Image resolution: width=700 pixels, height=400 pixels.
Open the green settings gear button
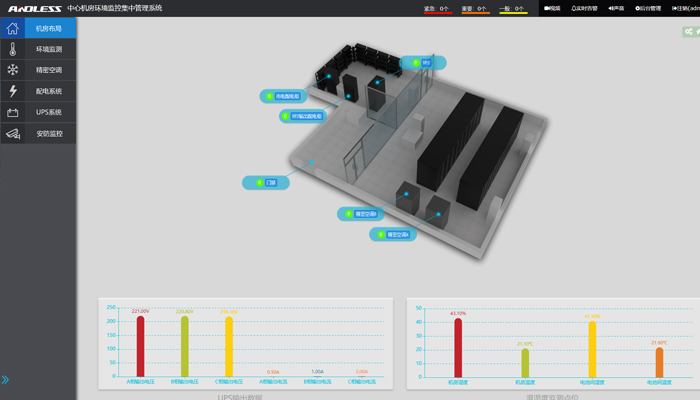click(689, 32)
